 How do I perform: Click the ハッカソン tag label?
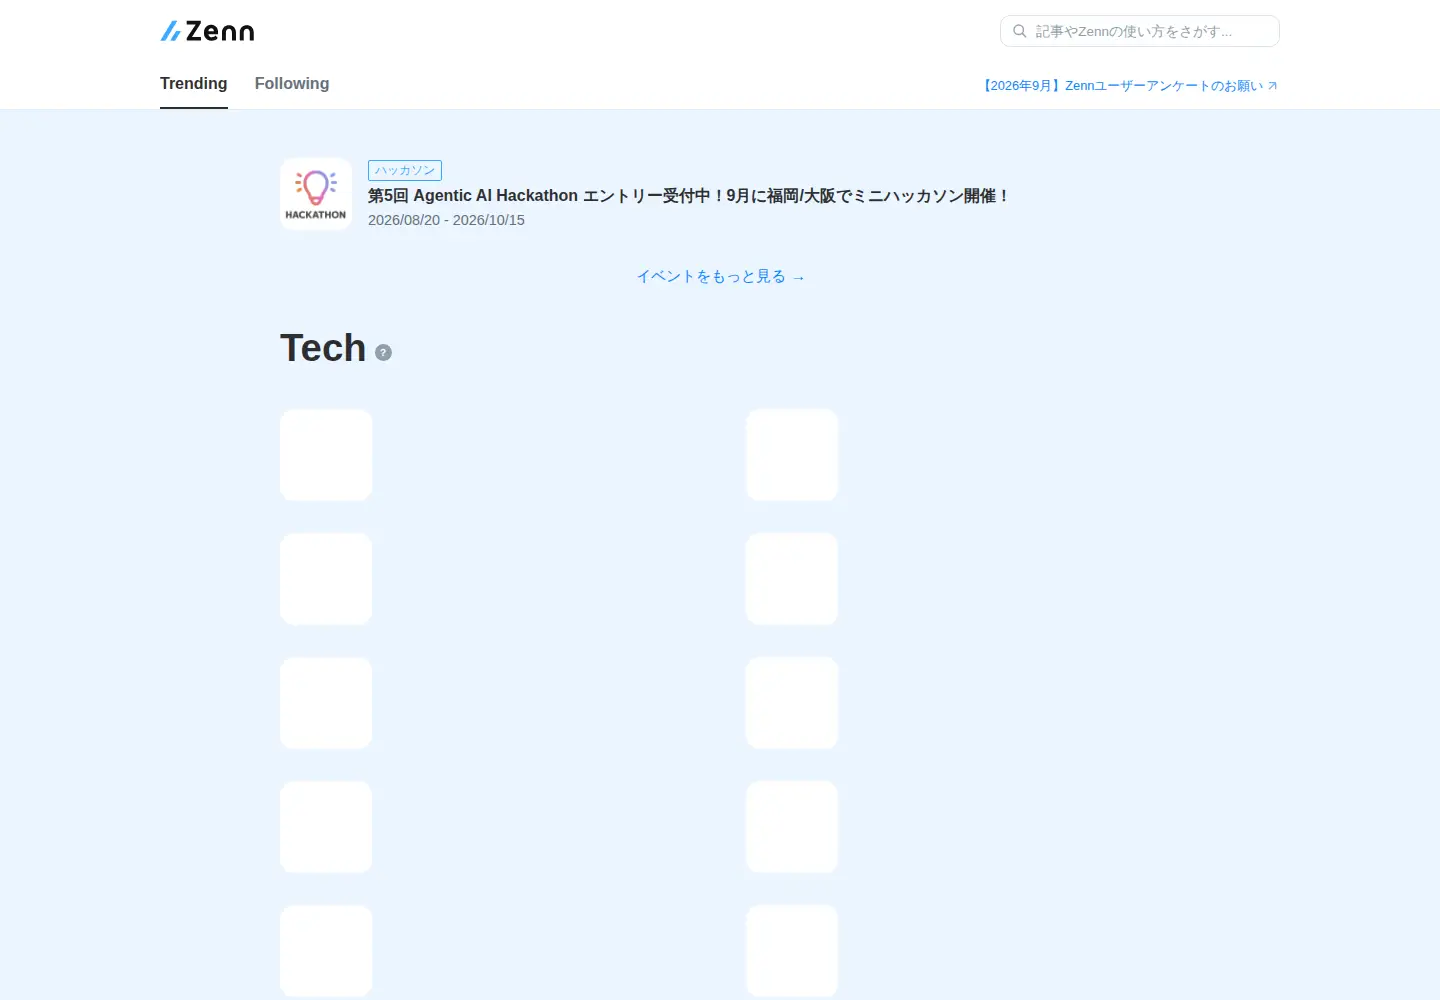tap(405, 171)
